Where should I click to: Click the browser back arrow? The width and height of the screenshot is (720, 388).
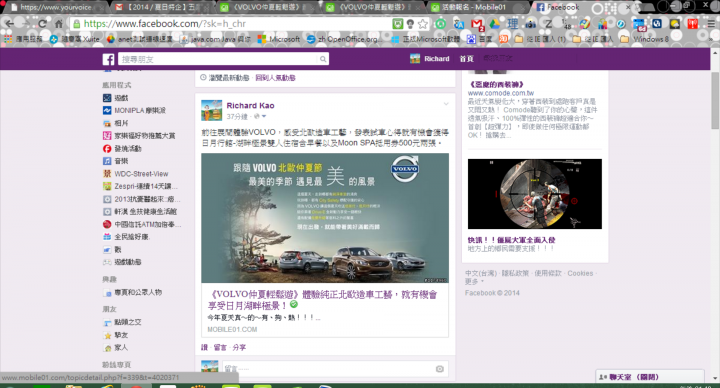[9, 24]
